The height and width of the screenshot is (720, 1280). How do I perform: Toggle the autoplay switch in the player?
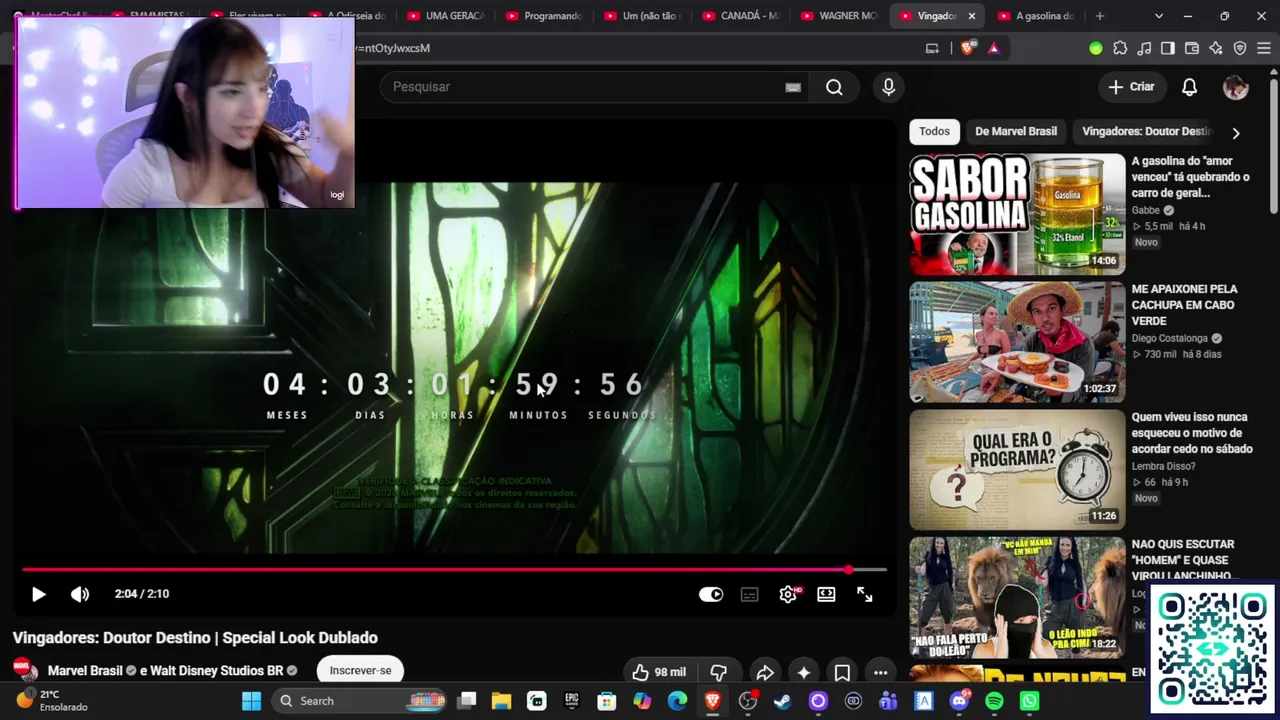tap(711, 594)
